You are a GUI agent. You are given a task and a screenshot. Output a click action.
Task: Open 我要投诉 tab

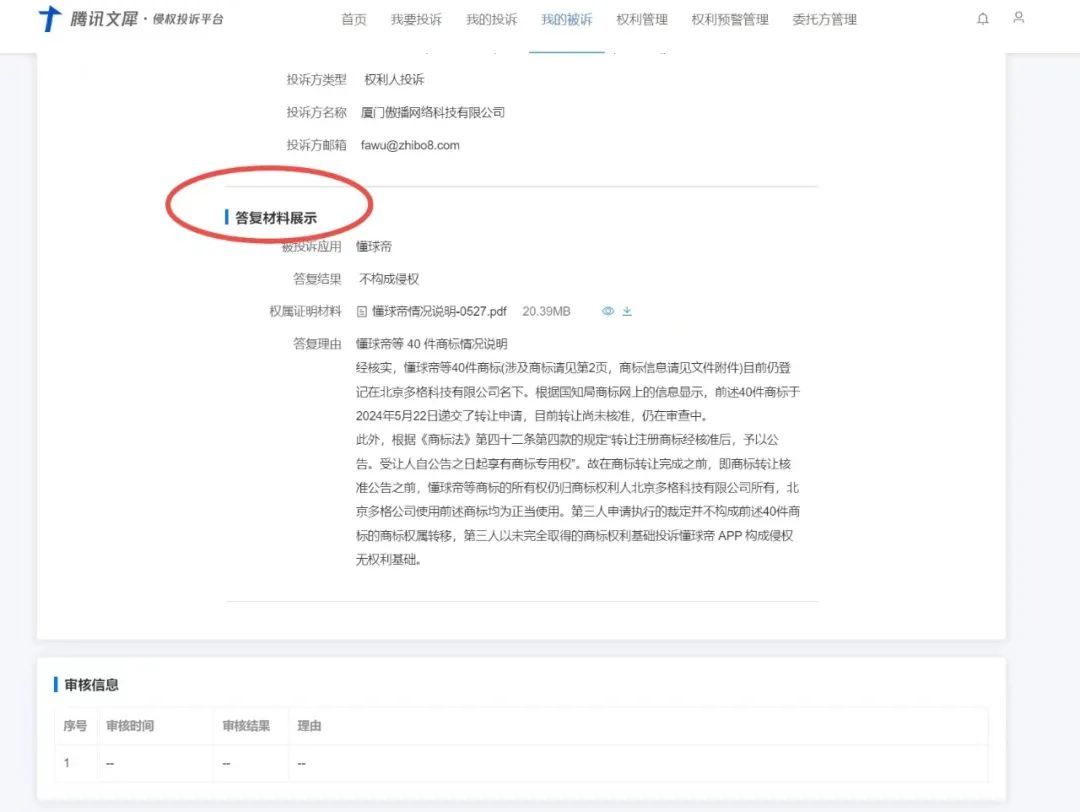(416, 19)
